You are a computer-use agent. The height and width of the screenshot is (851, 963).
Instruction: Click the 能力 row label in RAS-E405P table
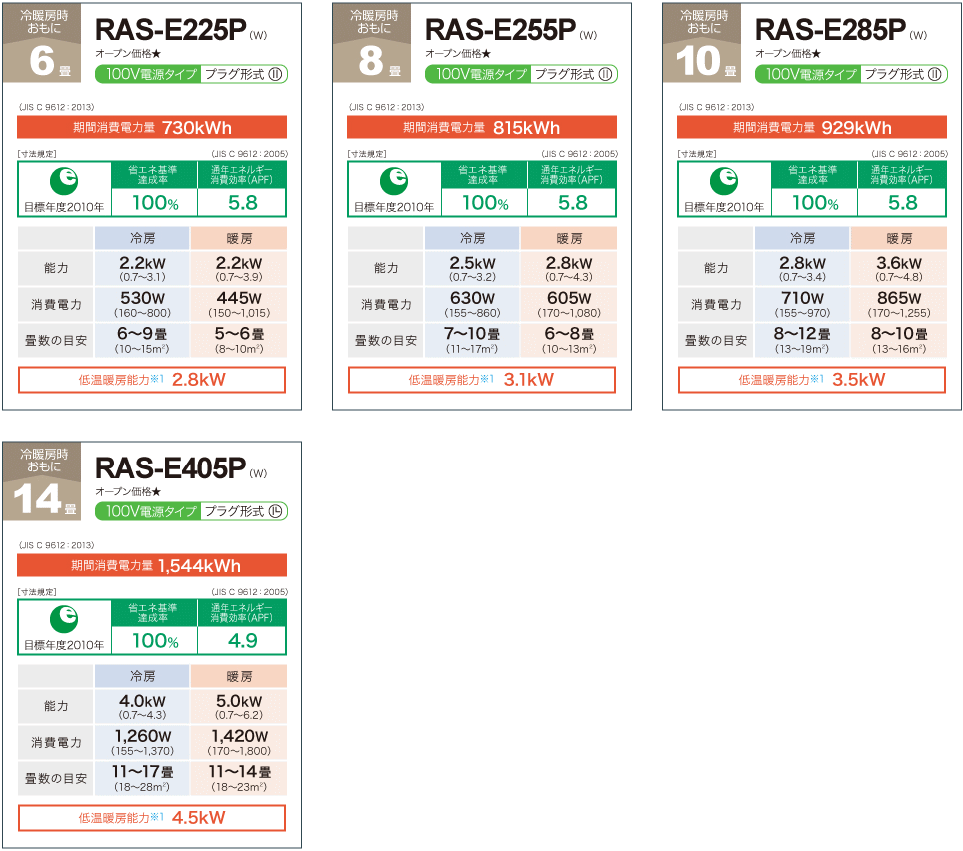point(56,706)
